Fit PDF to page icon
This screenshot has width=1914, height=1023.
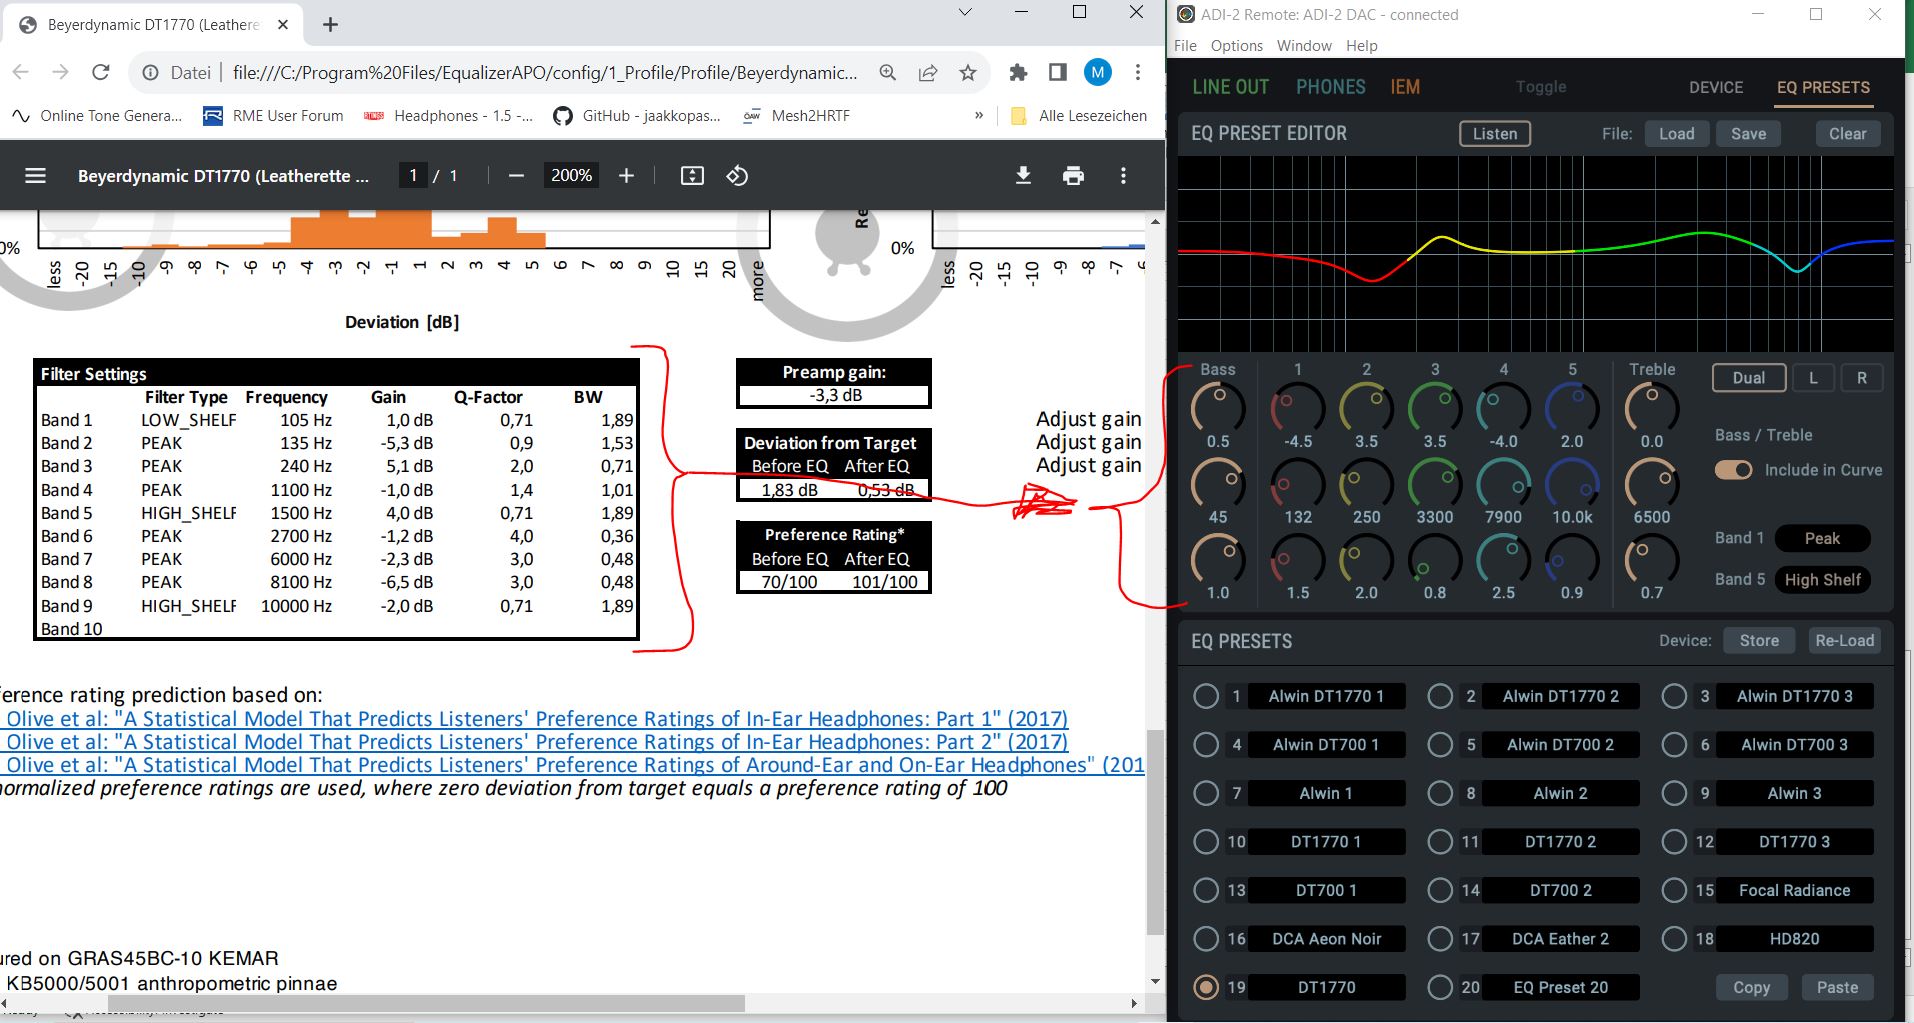(692, 176)
